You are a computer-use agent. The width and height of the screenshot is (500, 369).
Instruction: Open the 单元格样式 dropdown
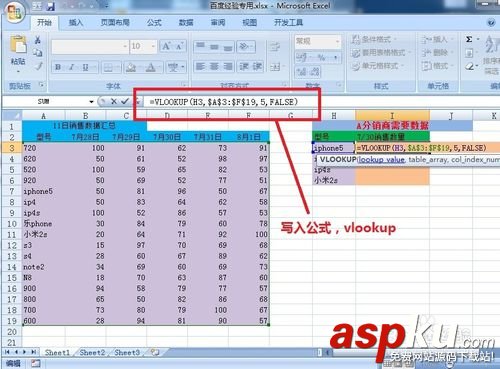[x=378, y=66]
